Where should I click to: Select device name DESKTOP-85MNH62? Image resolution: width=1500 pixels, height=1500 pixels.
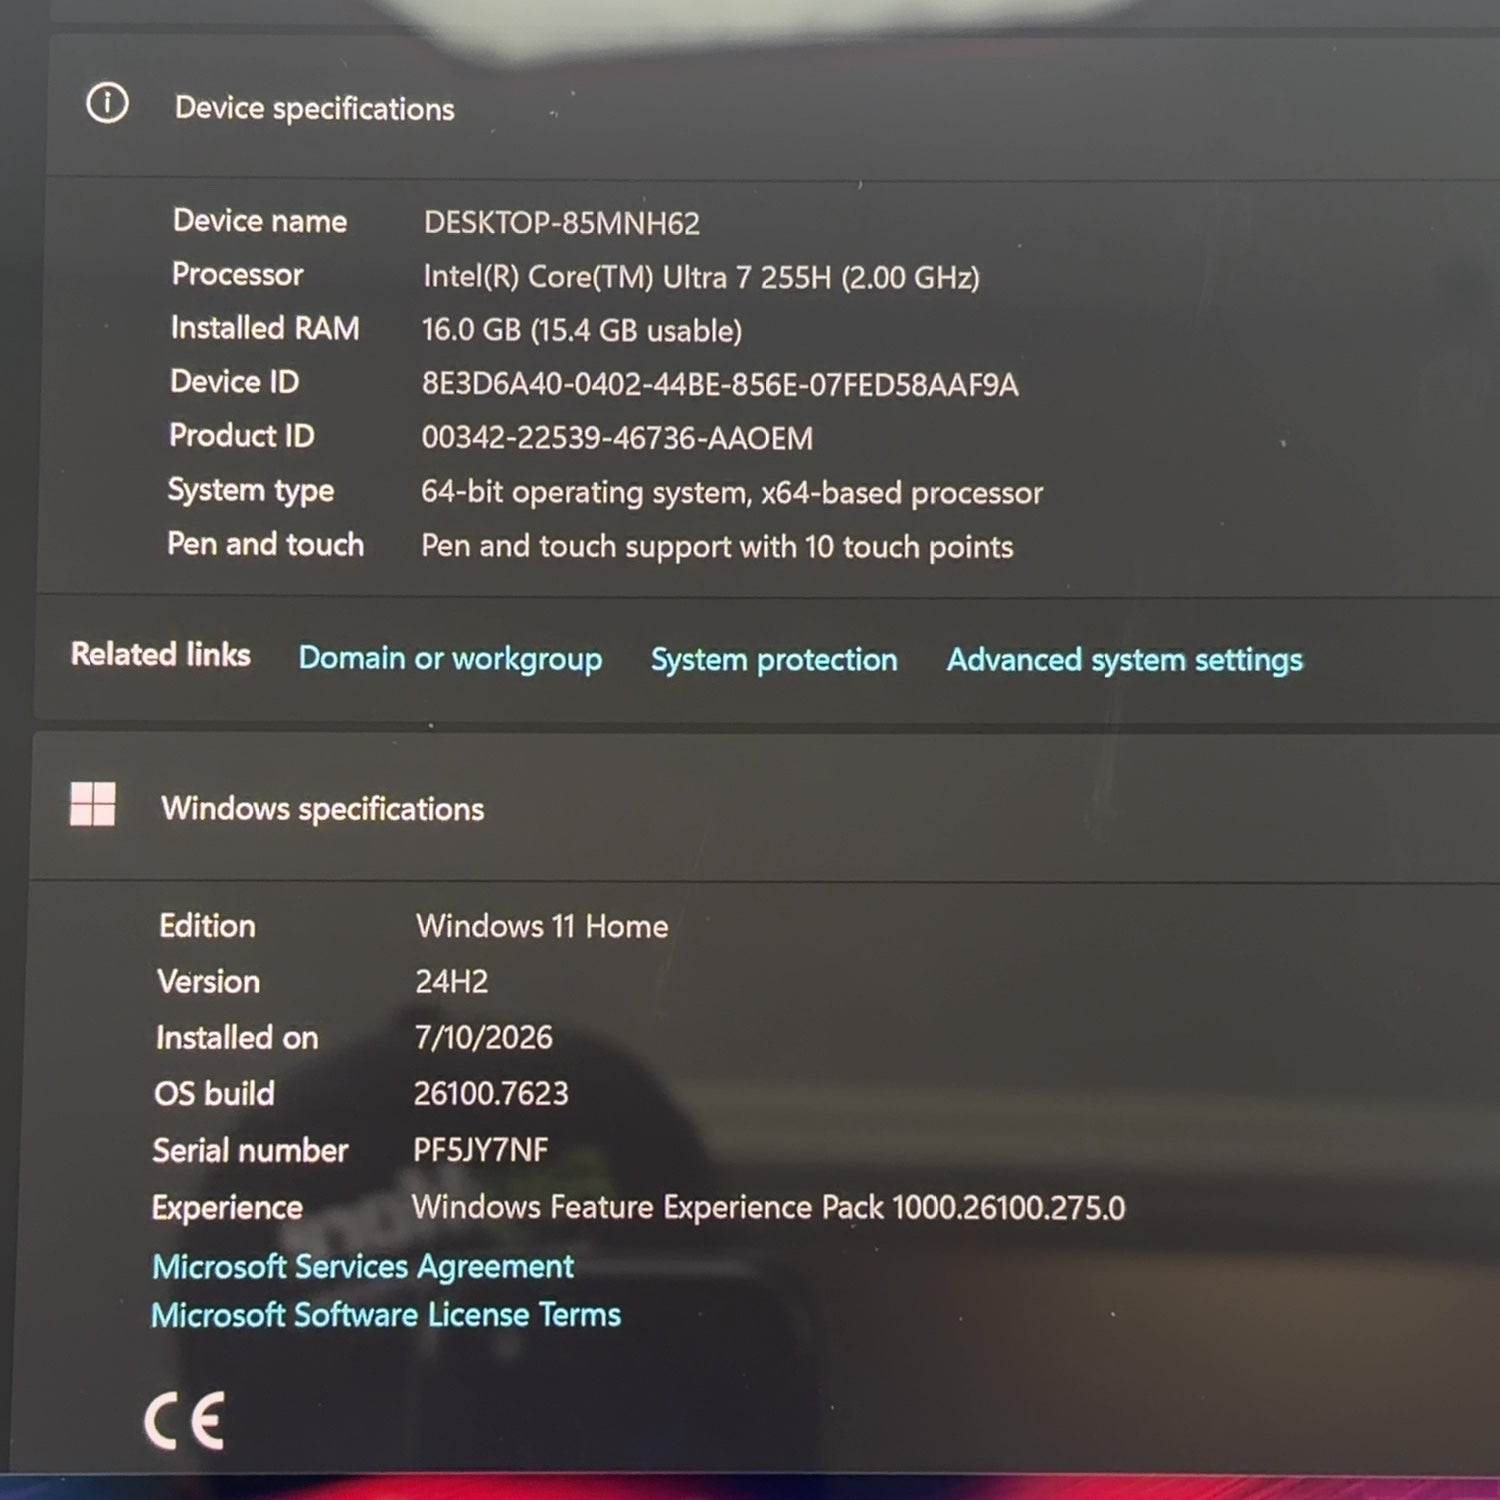pos(562,222)
